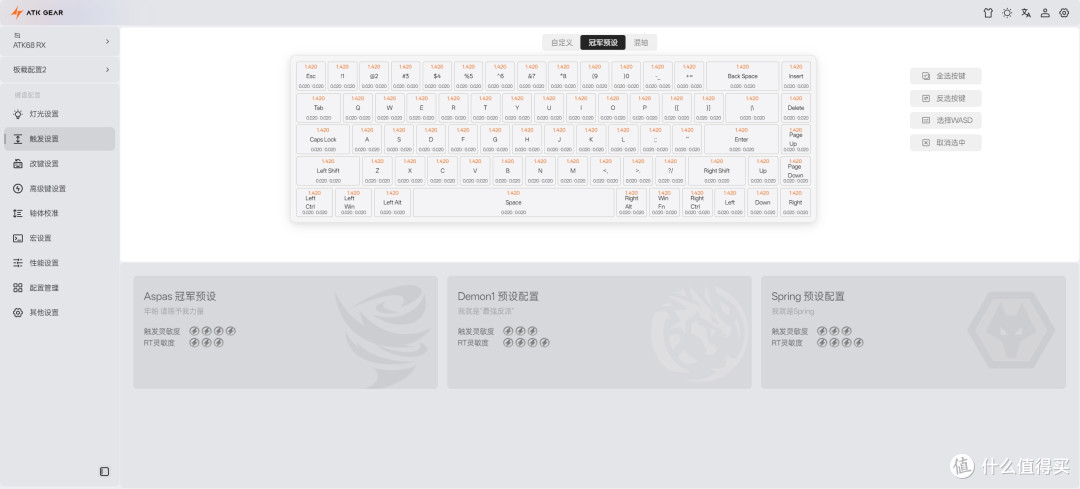The image size is (1080, 489).
Task: Select the Delete key
Action: point(796,107)
